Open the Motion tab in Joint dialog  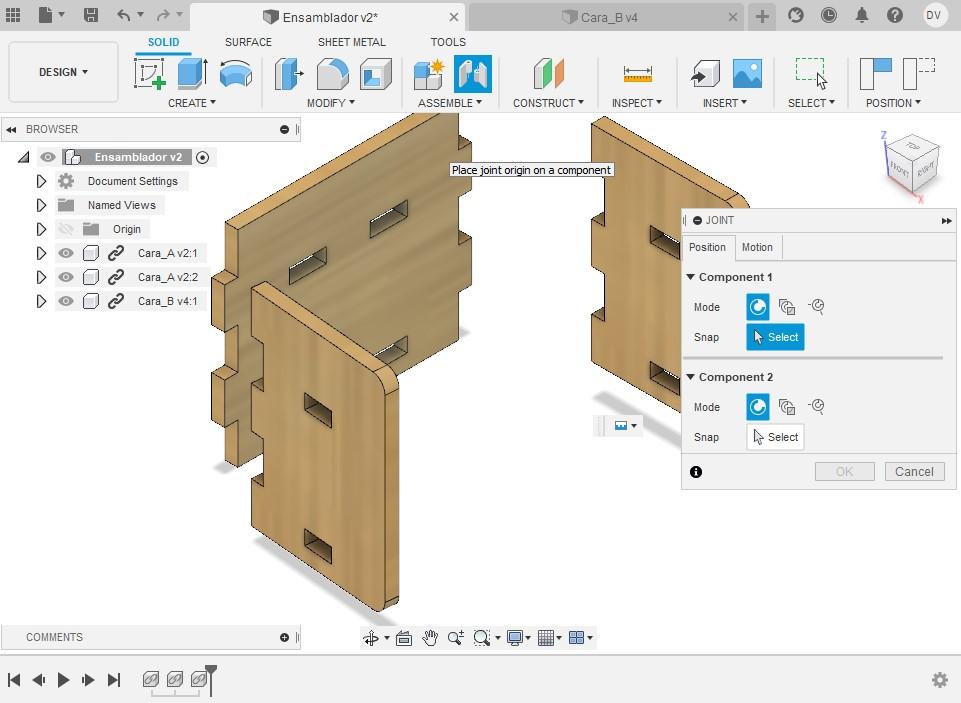tap(757, 247)
